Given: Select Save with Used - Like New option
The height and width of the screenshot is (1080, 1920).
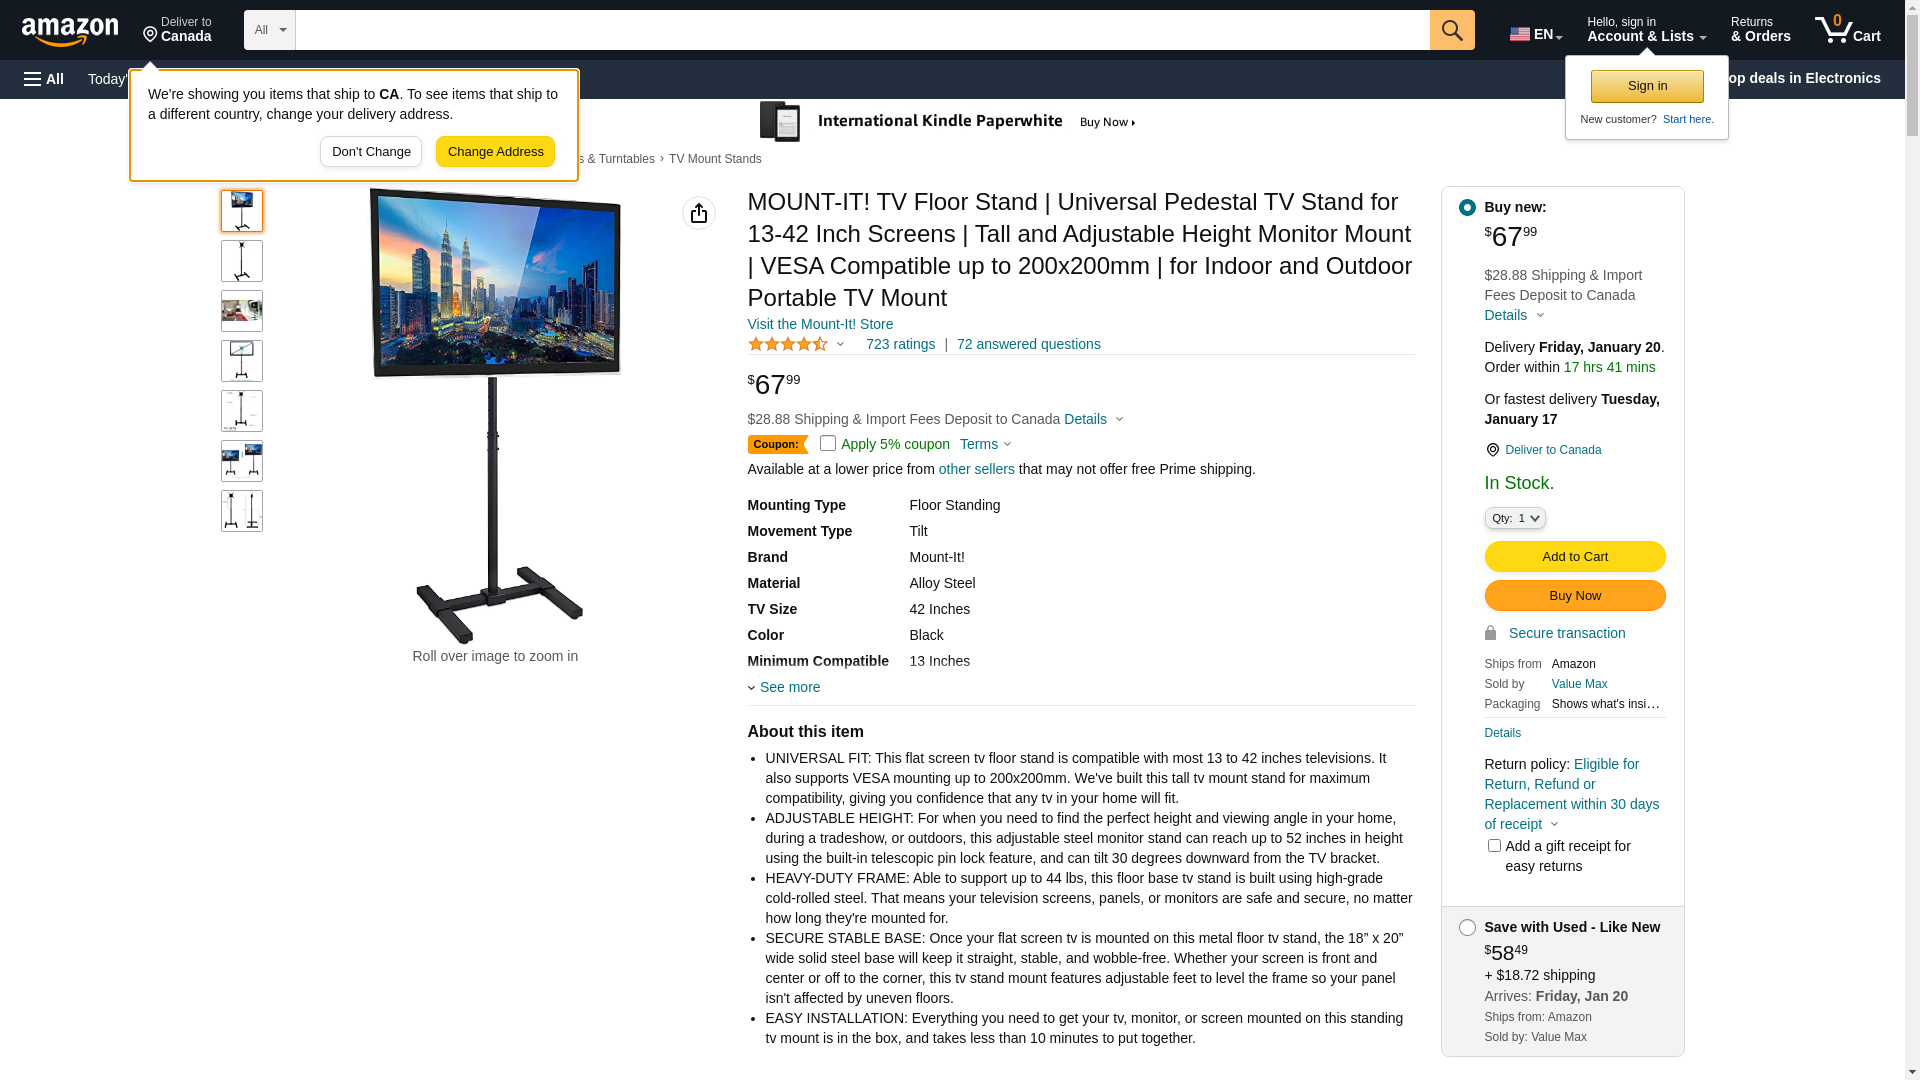Looking at the screenshot, I should point(1467,927).
